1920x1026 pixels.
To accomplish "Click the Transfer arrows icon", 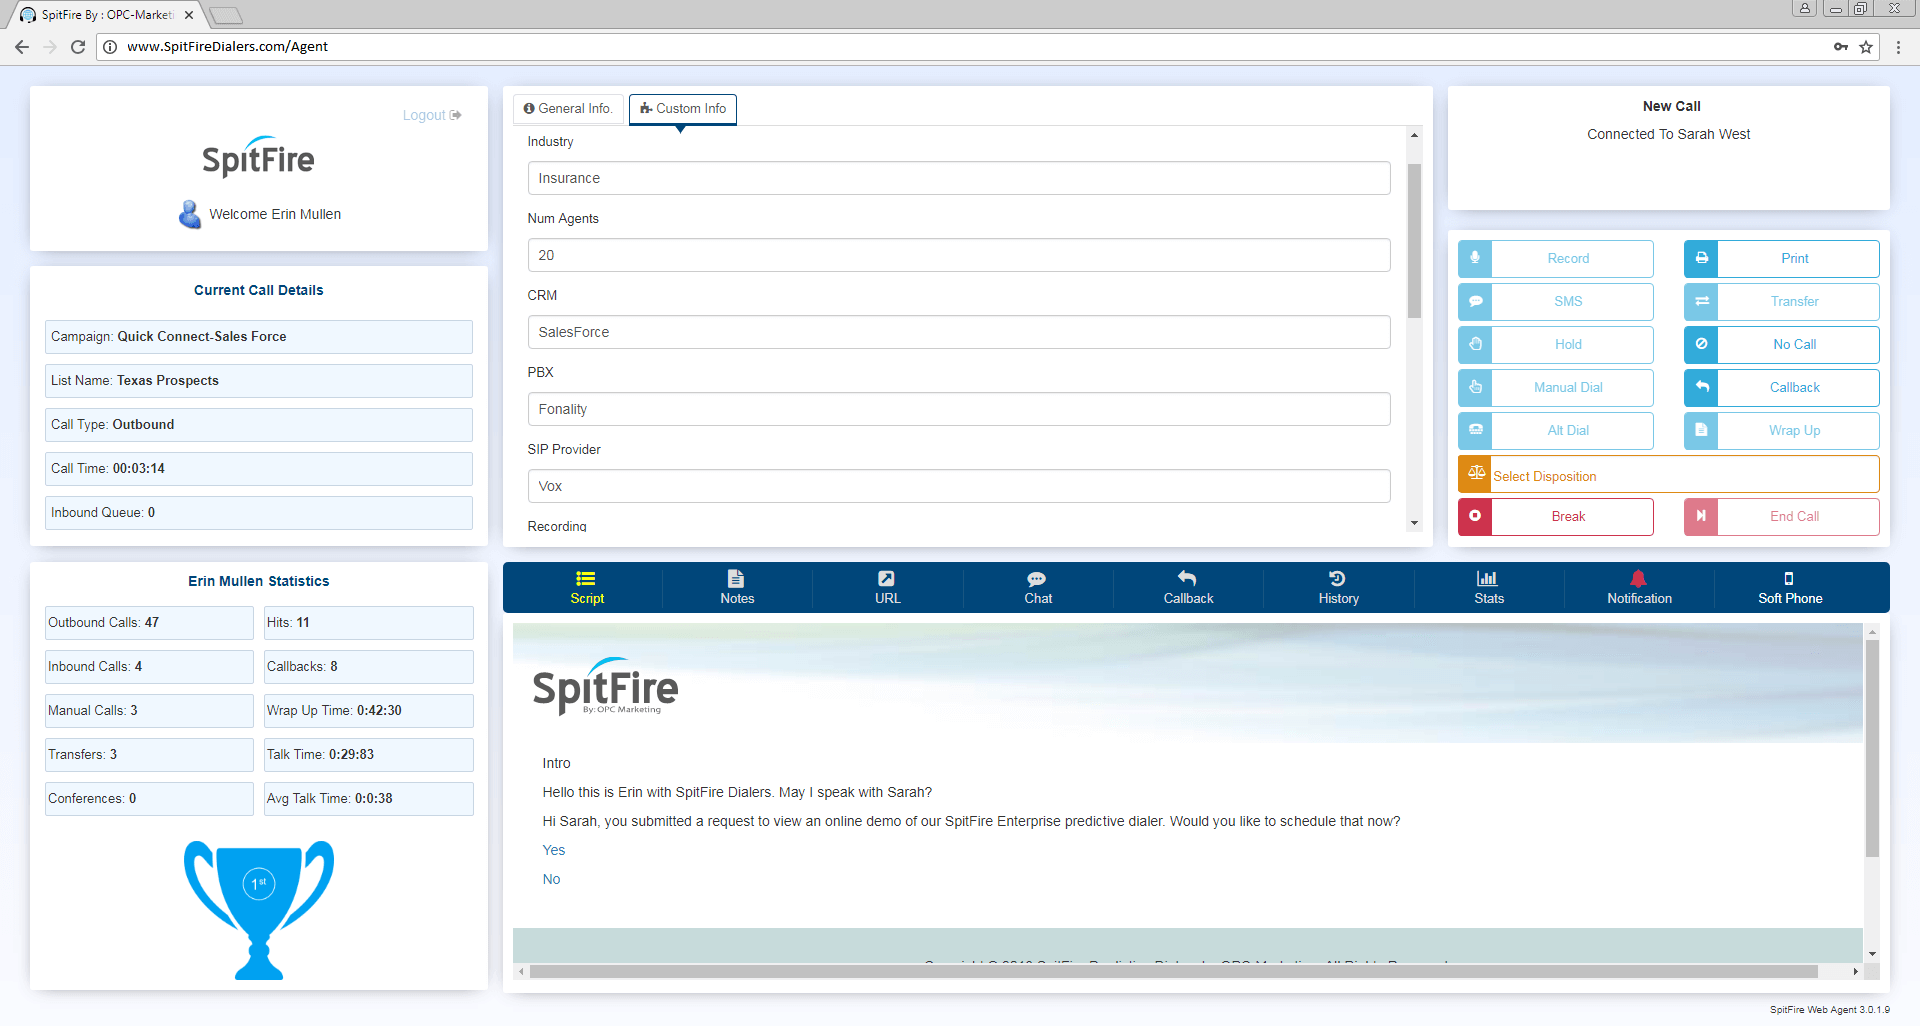I will click(1701, 301).
